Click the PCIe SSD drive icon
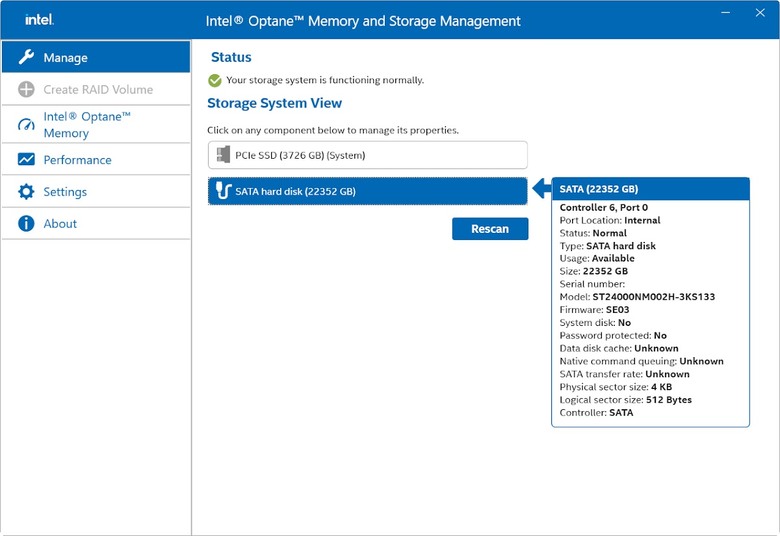This screenshot has height=536, width=780. pyautogui.click(x=223, y=155)
